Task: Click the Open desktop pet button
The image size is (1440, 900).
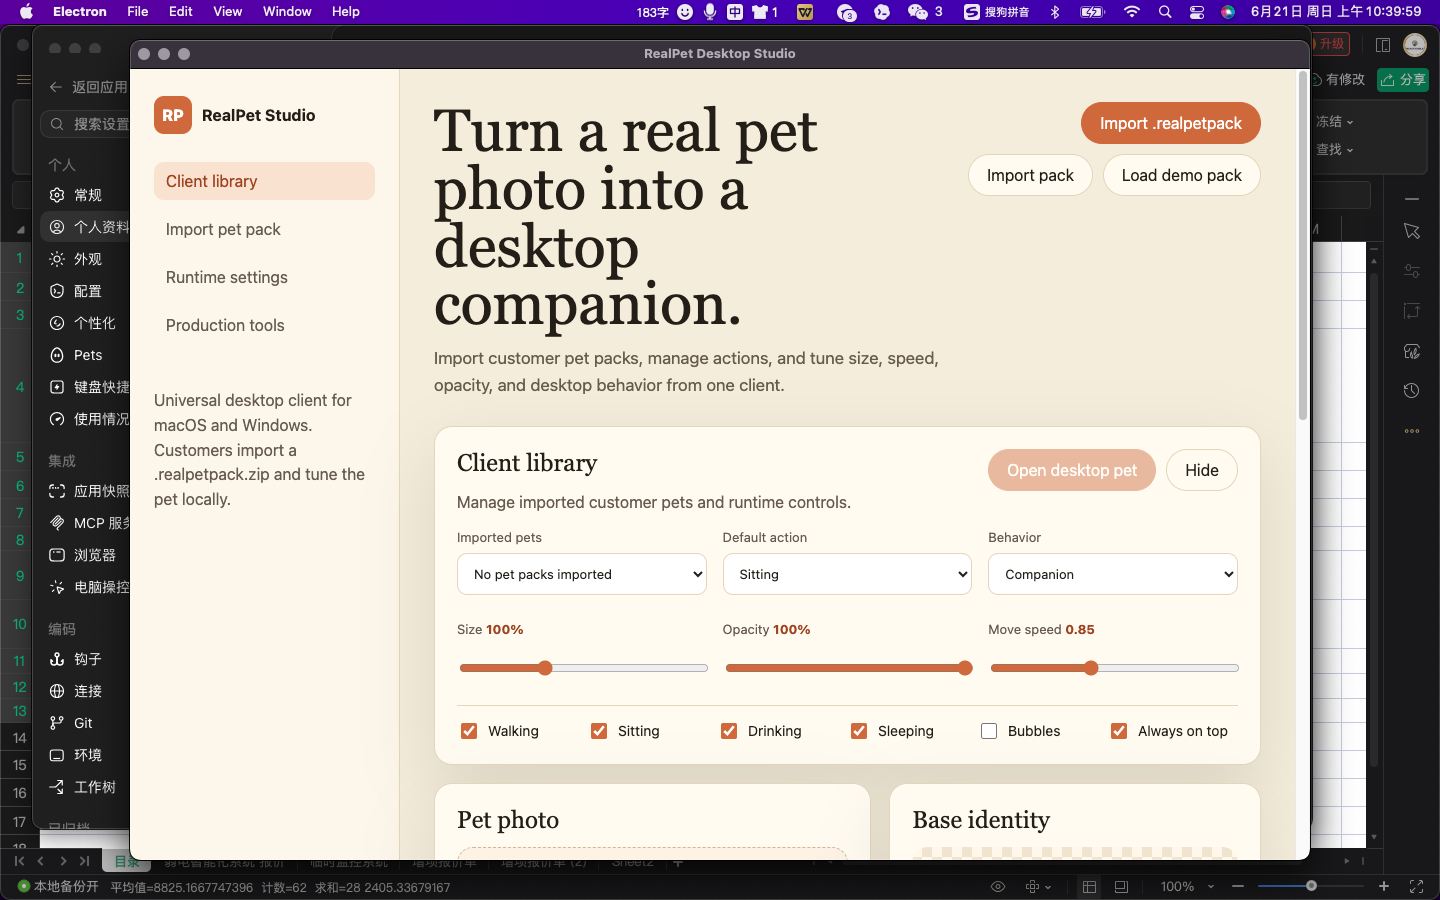Action: pos(1072,470)
